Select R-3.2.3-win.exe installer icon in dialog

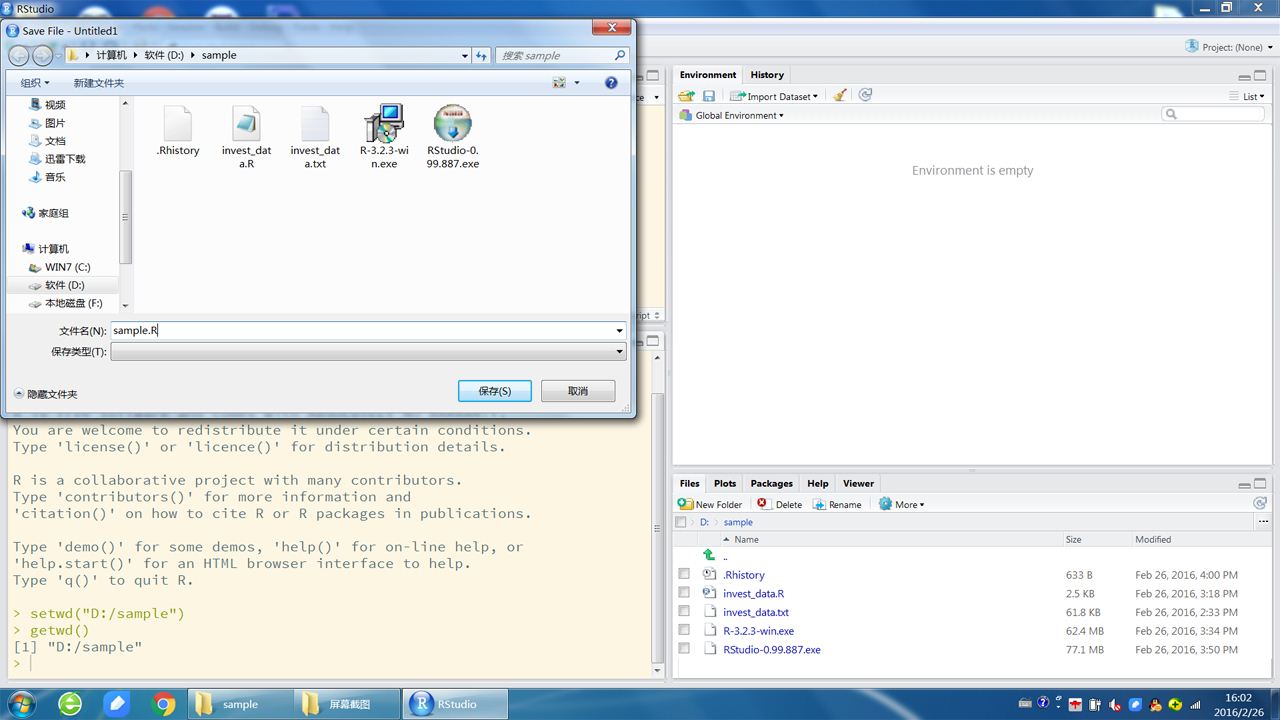tap(384, 124)
